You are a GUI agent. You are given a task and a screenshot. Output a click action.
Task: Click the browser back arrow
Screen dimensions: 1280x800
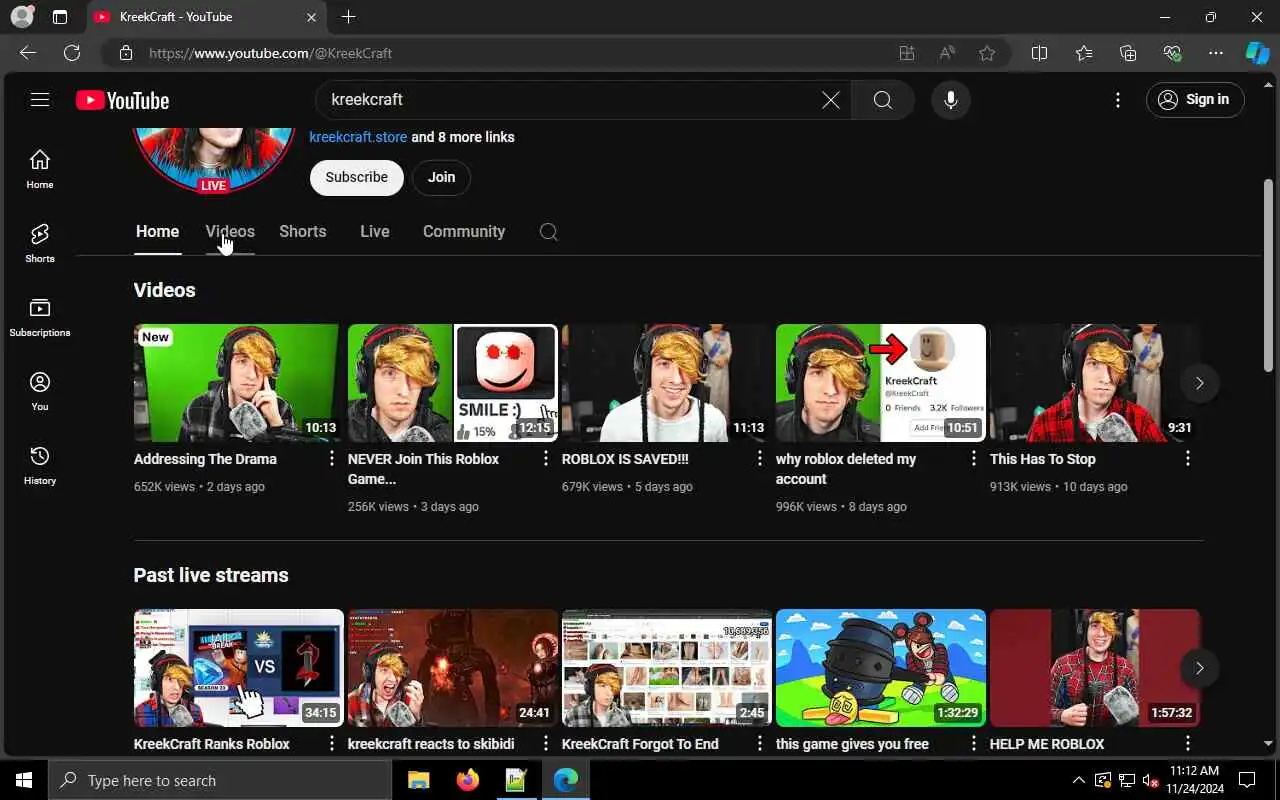[x=28, y=53]
